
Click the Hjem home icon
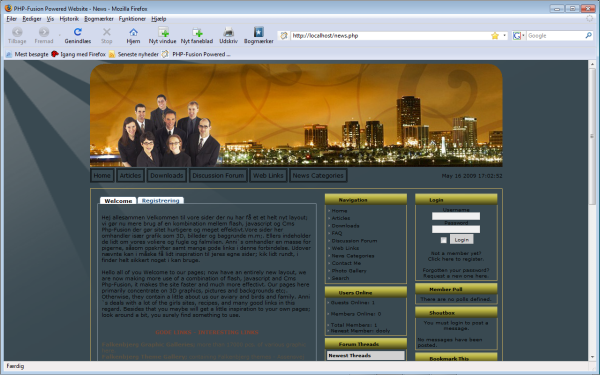(x=133, y=32)
